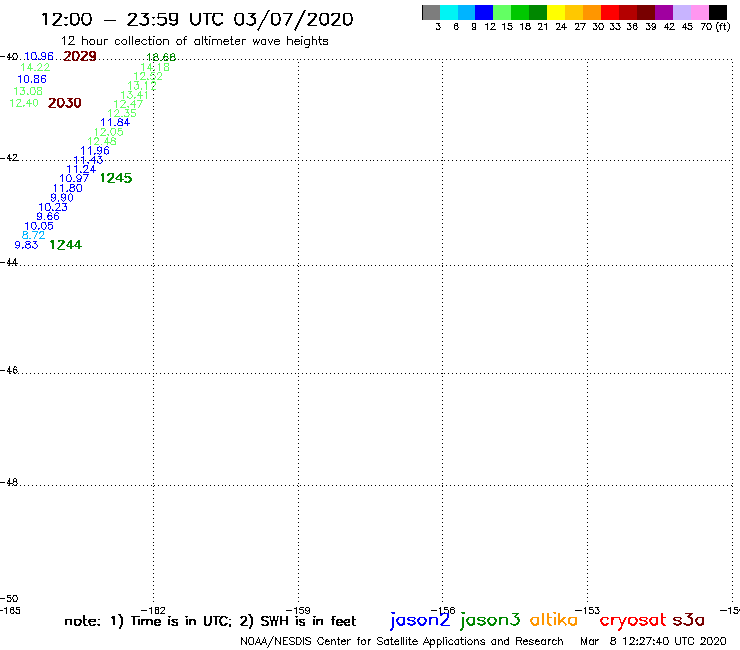
Task: Click the pure blue swatch in the color scale
Action: point(484,12)
